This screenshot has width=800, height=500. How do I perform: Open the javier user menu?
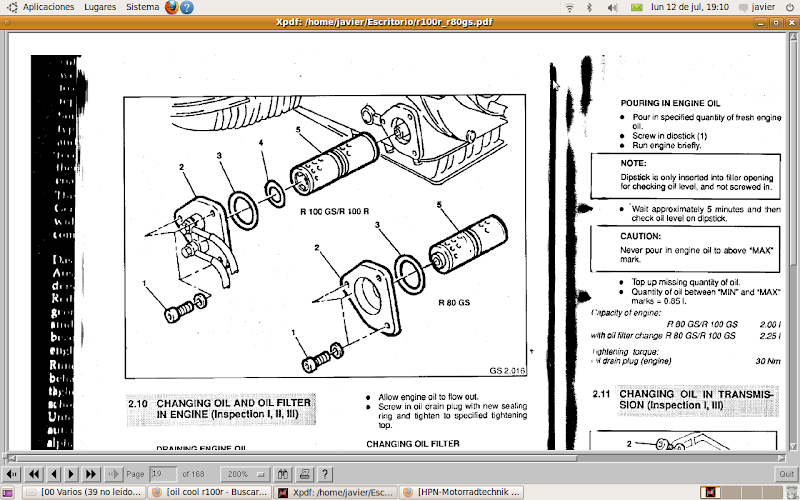click(757, 7)
